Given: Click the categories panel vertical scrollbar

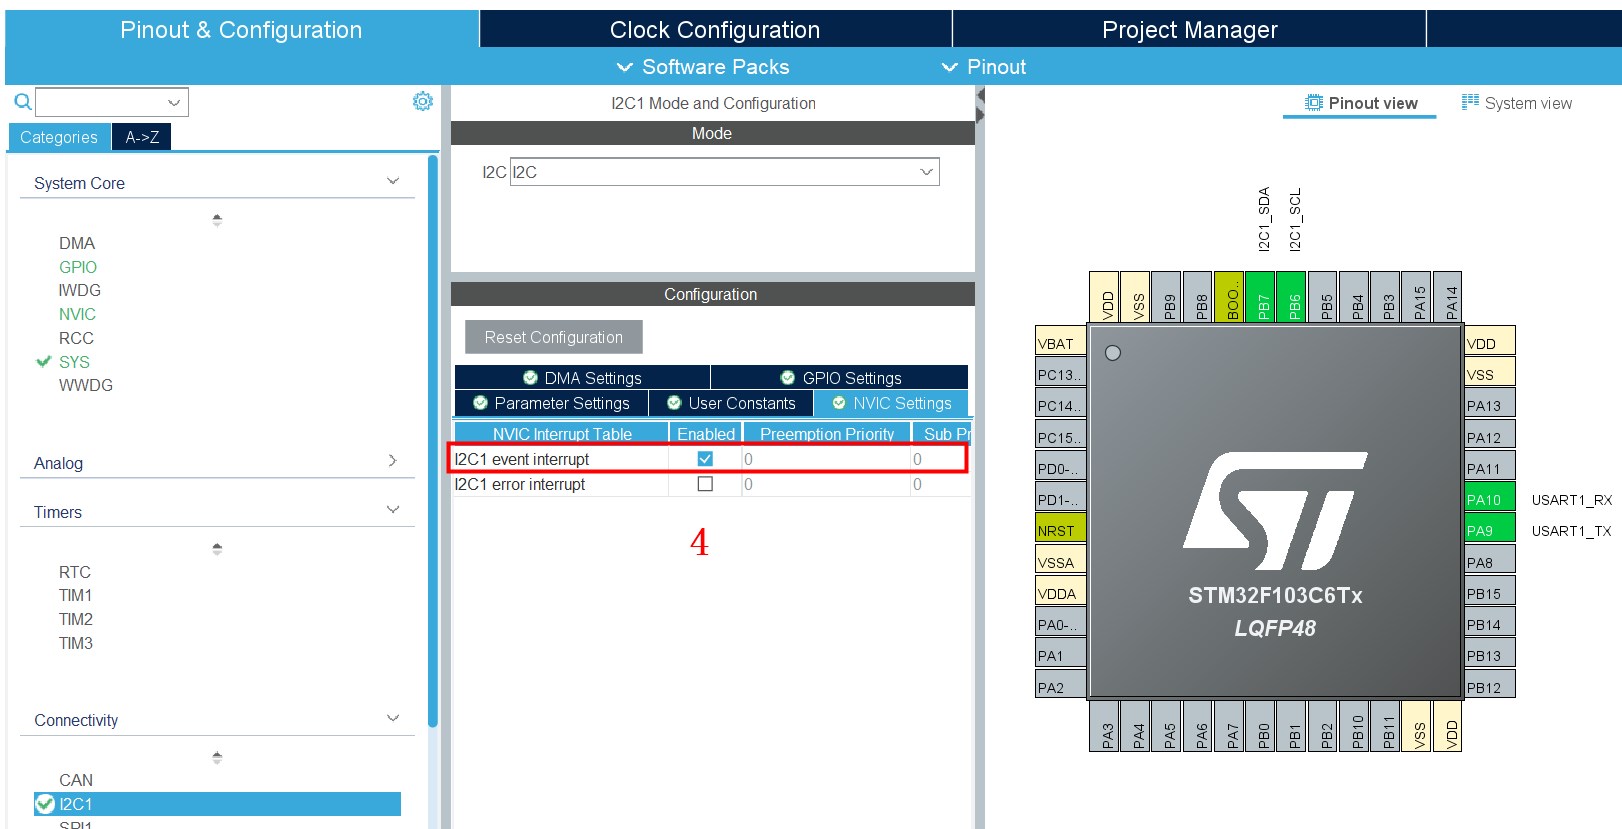Looking at the screenshot, I should [x=433, y=440].
